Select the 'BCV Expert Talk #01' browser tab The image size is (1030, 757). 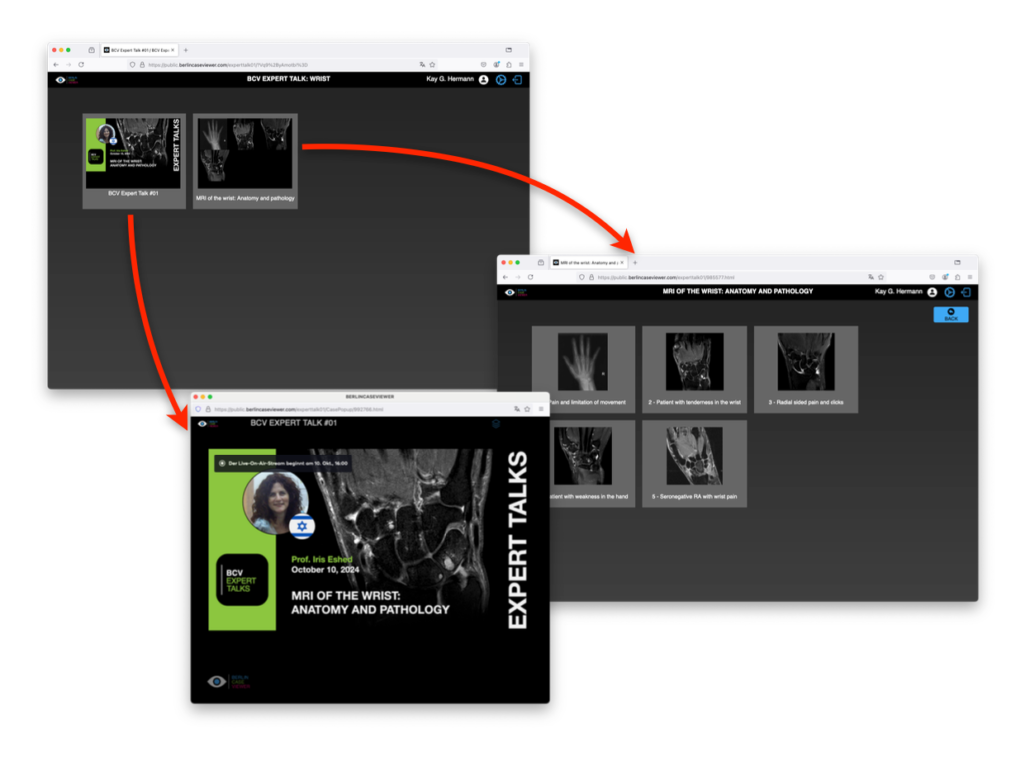140,50
